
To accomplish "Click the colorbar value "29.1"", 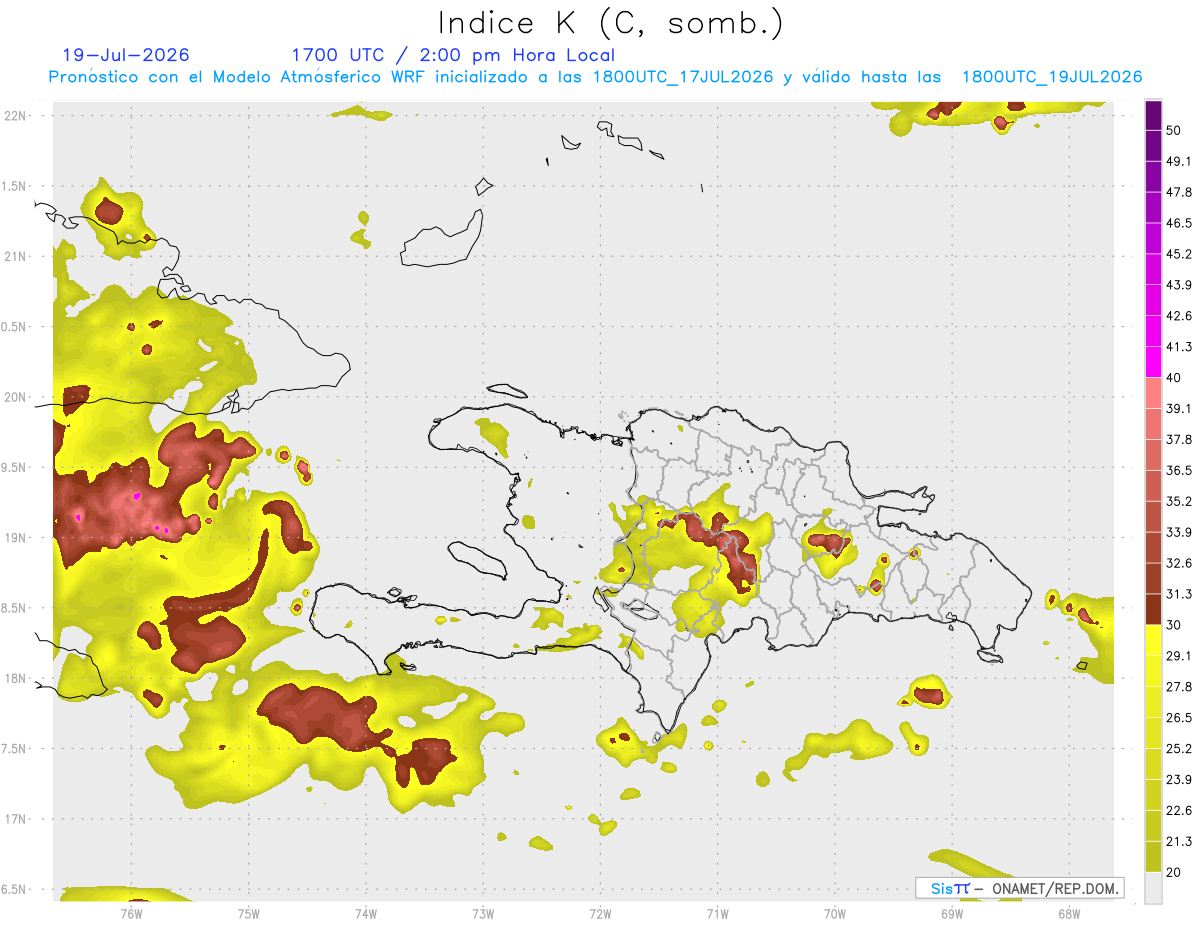I will pyautogui.click(x=1178, y=657).
